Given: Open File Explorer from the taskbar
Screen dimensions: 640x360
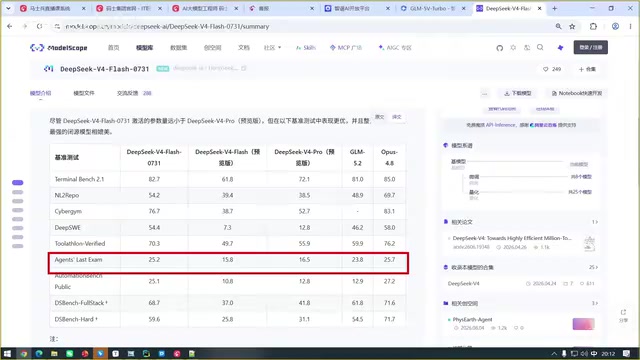Looking at the screenshot, I should tap(54, 353).
